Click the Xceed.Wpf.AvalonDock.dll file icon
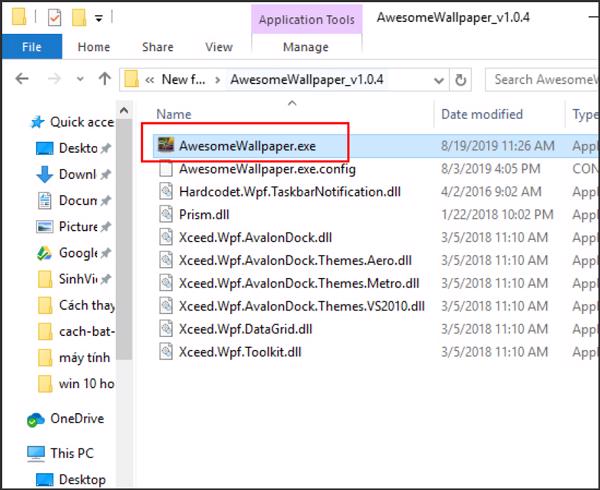 coord(166,237)
